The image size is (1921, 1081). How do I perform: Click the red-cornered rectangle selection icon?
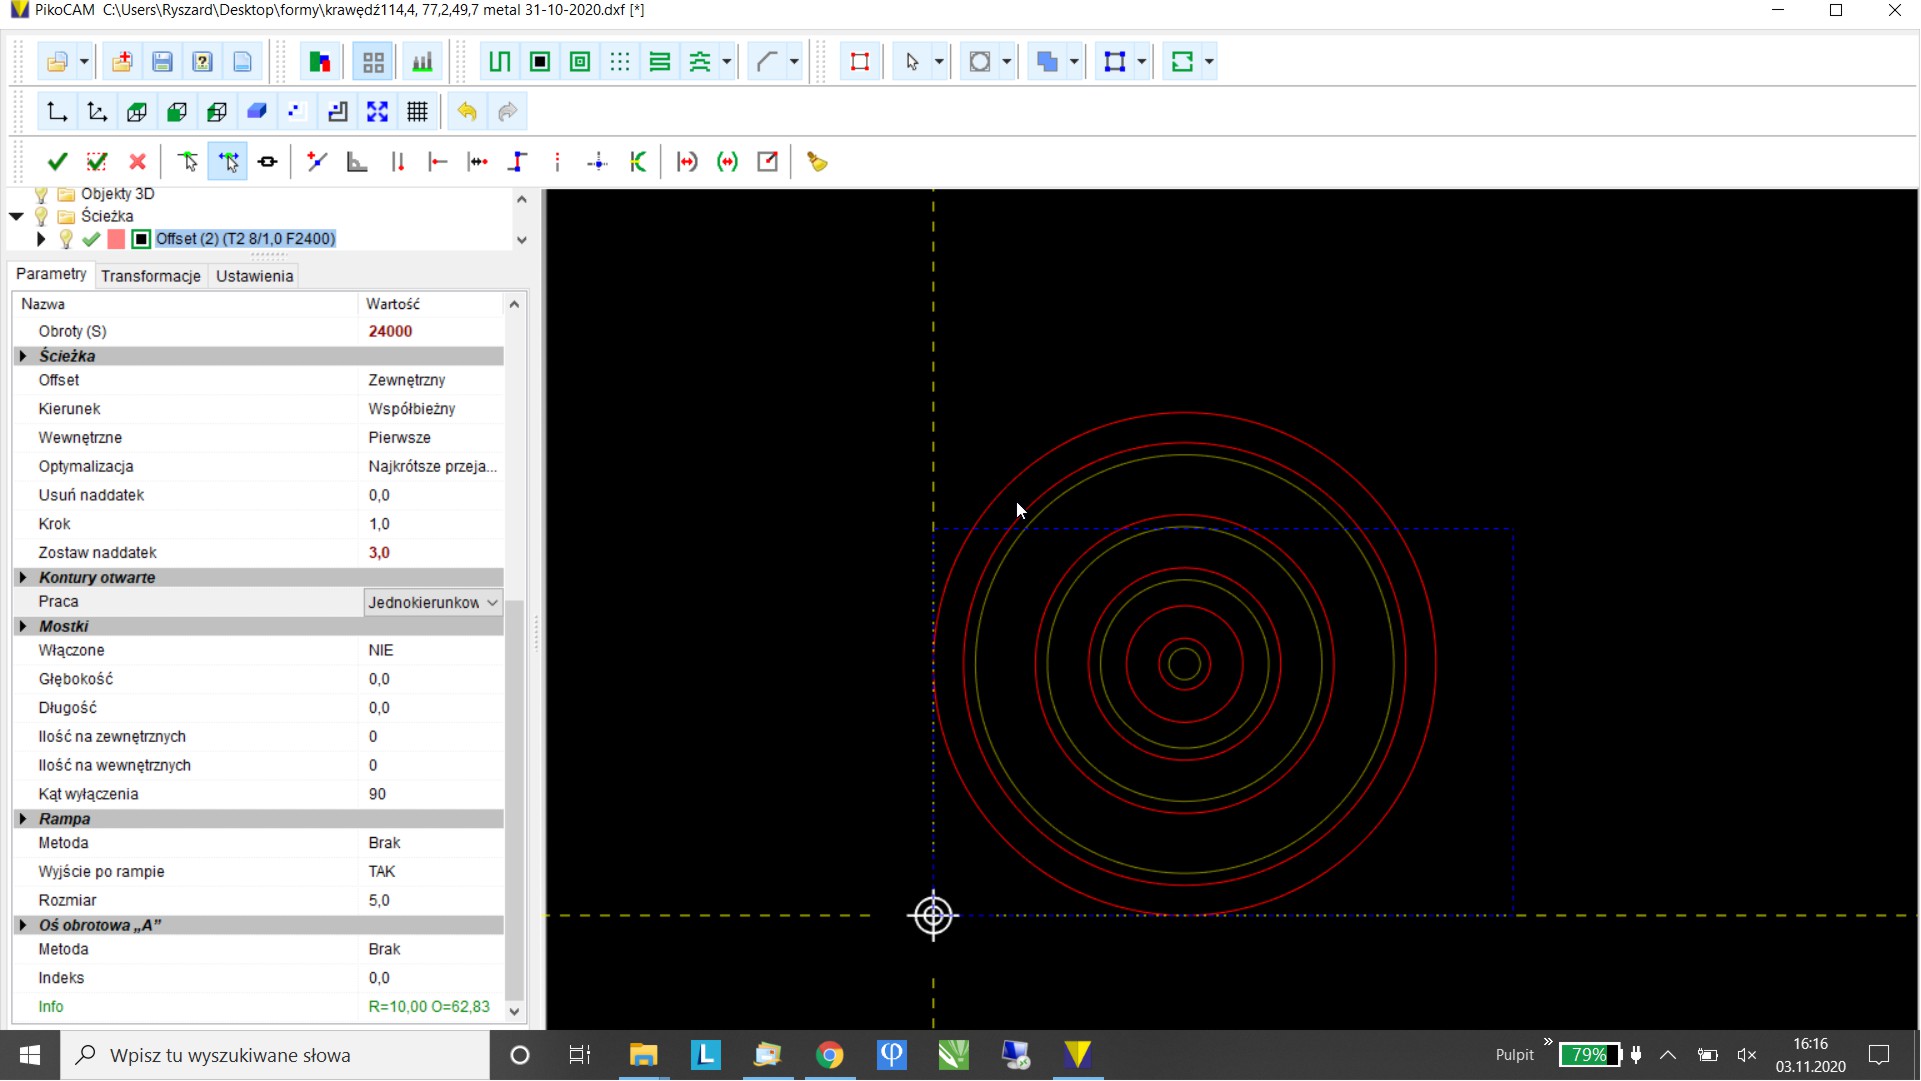coord(859,62)
